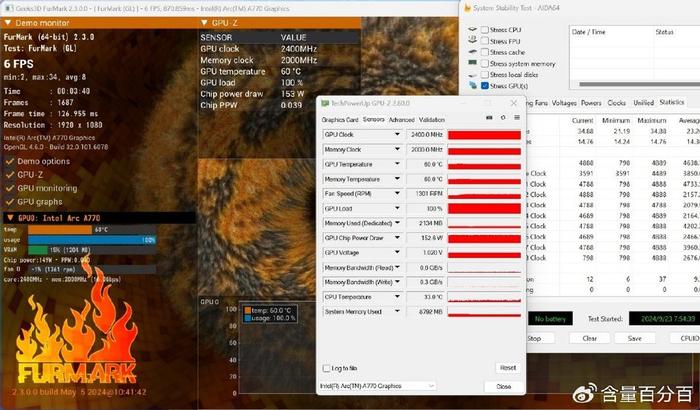The image size is (700, 410).
Task: Tick the Stress cache checkbox
Action: [484, 52]
